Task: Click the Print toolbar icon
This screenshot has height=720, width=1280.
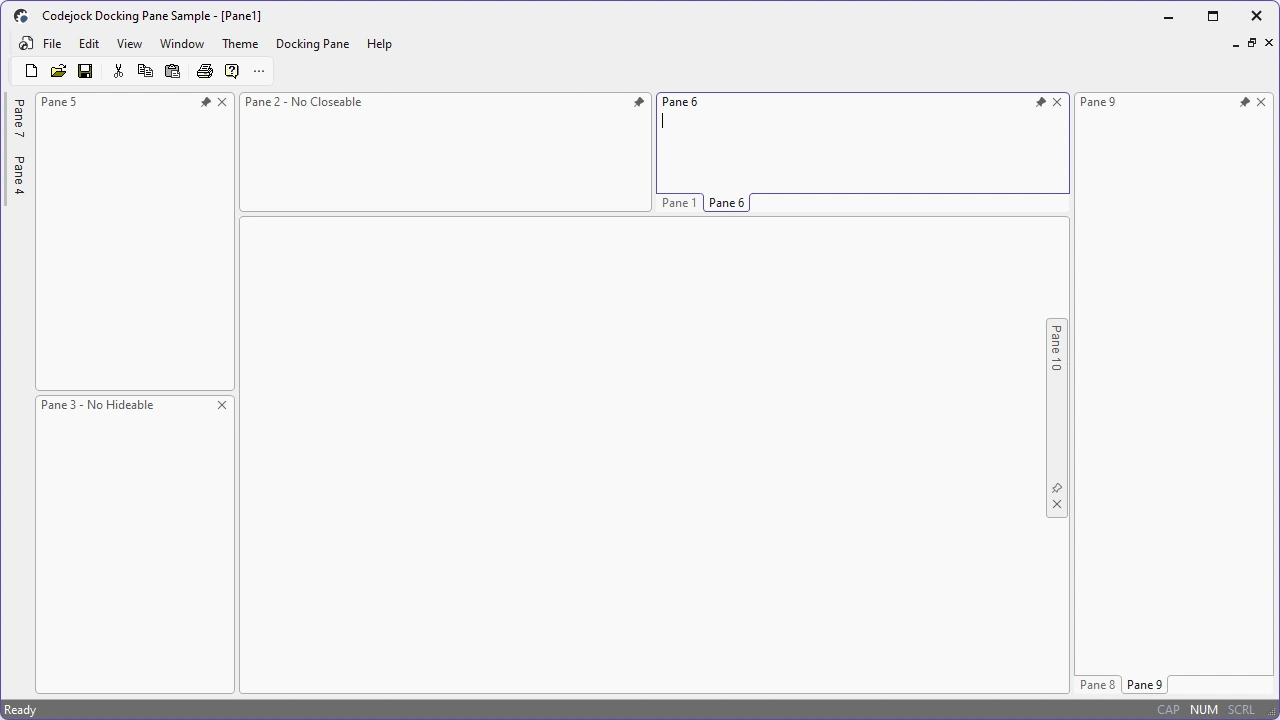Action: pos(205,71)
